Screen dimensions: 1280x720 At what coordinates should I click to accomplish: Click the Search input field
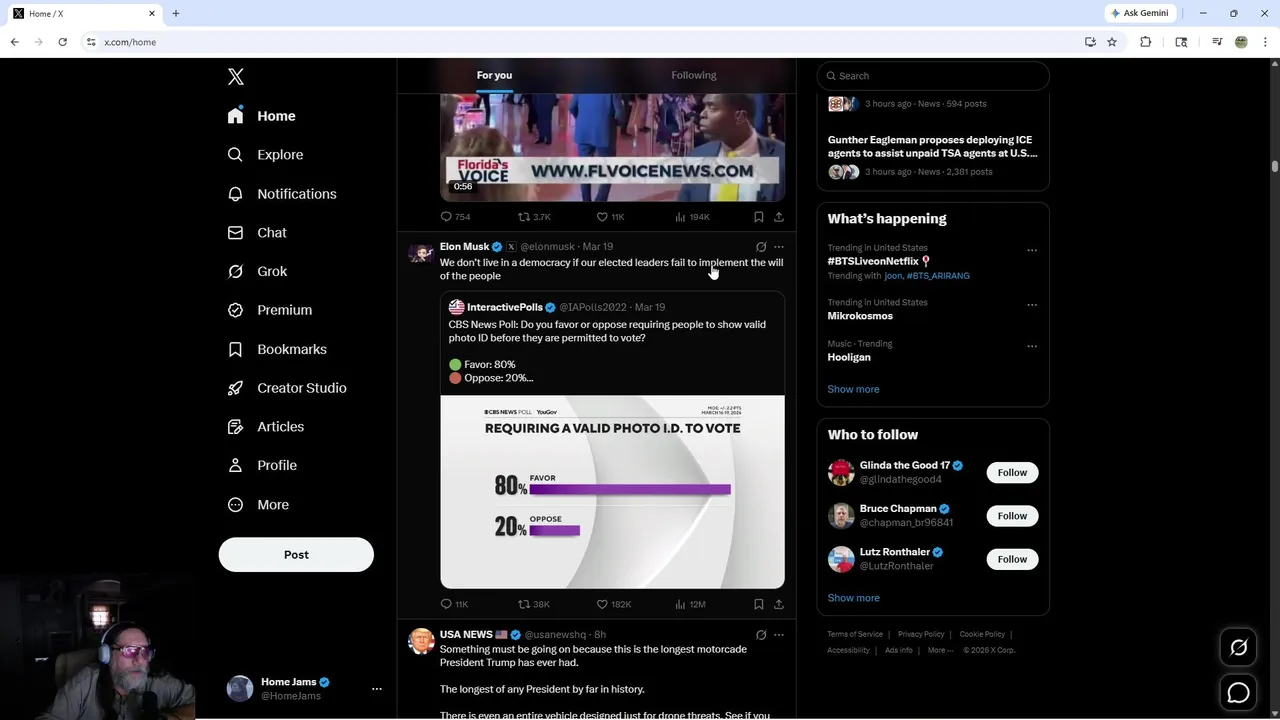(933, 76)
